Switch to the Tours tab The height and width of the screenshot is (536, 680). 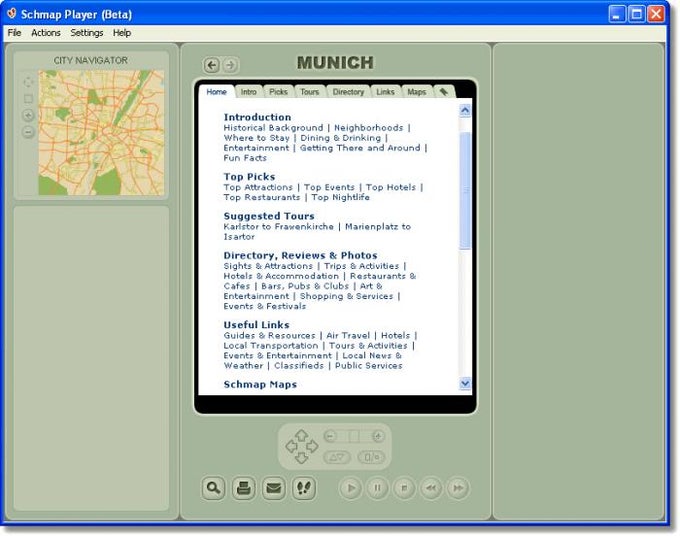point(310,92)
